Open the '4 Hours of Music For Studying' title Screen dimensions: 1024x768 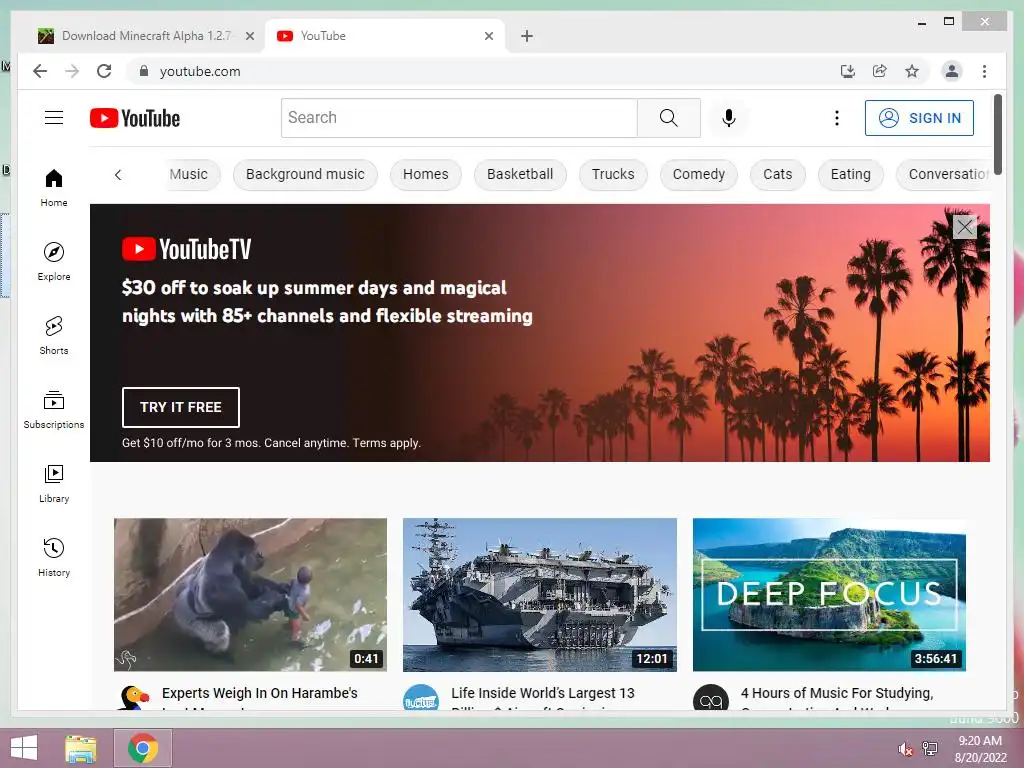837,693
